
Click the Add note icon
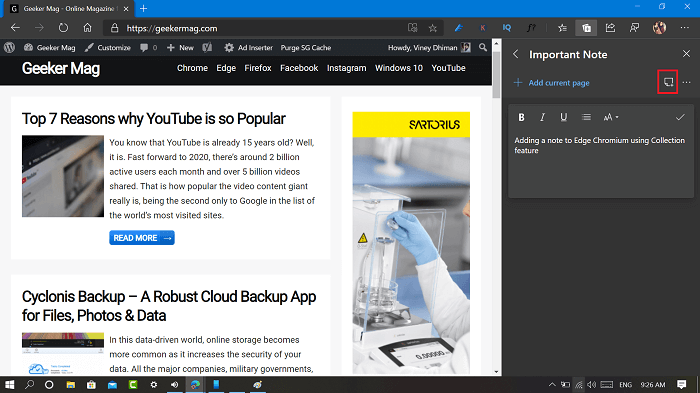point(668,82)
